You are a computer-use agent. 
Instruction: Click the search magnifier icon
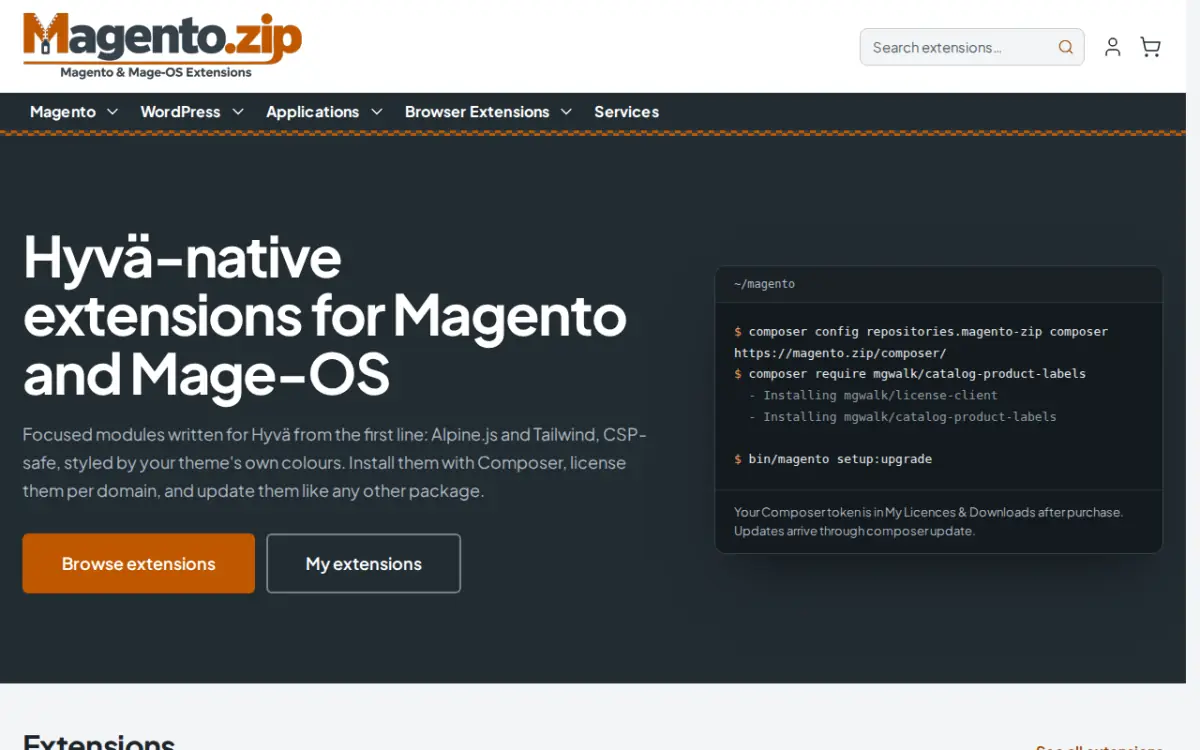click(1066, 47)
